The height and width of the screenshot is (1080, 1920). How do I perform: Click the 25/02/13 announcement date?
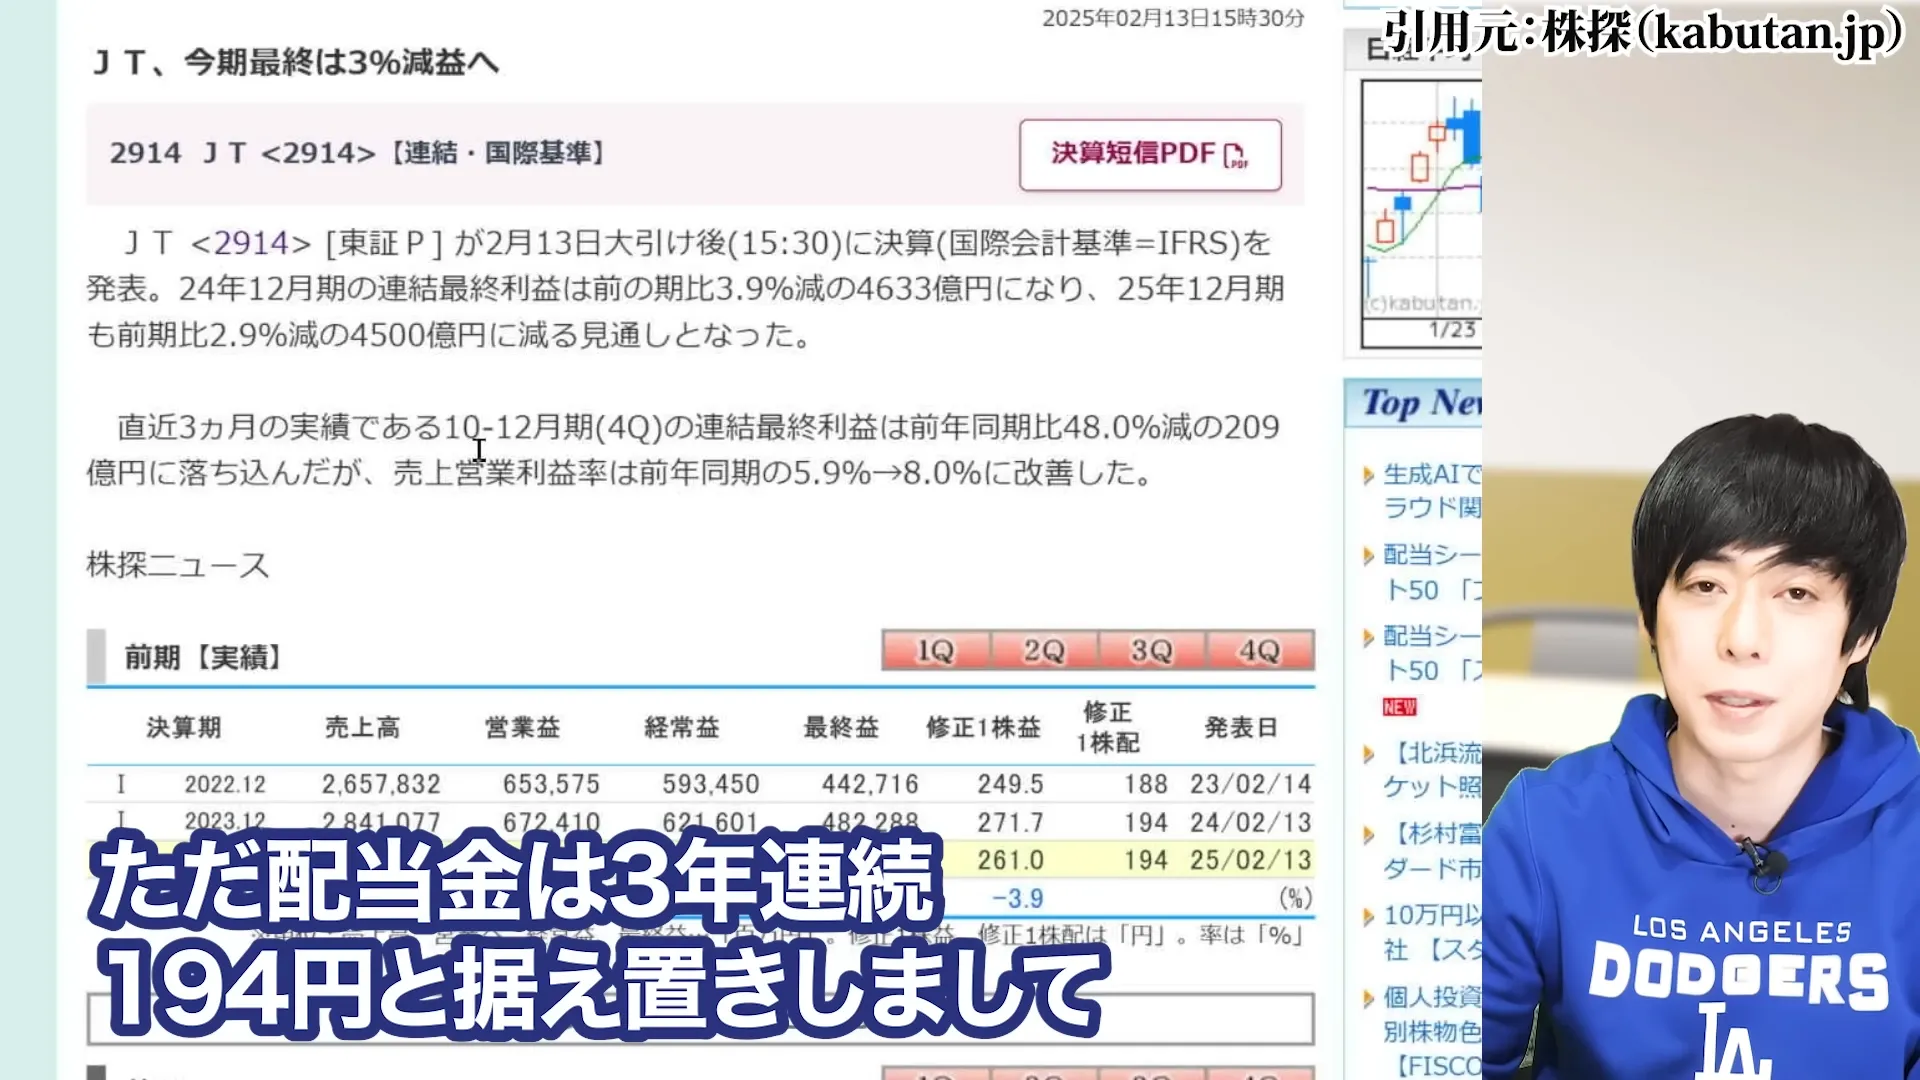tap(1250, 860)
